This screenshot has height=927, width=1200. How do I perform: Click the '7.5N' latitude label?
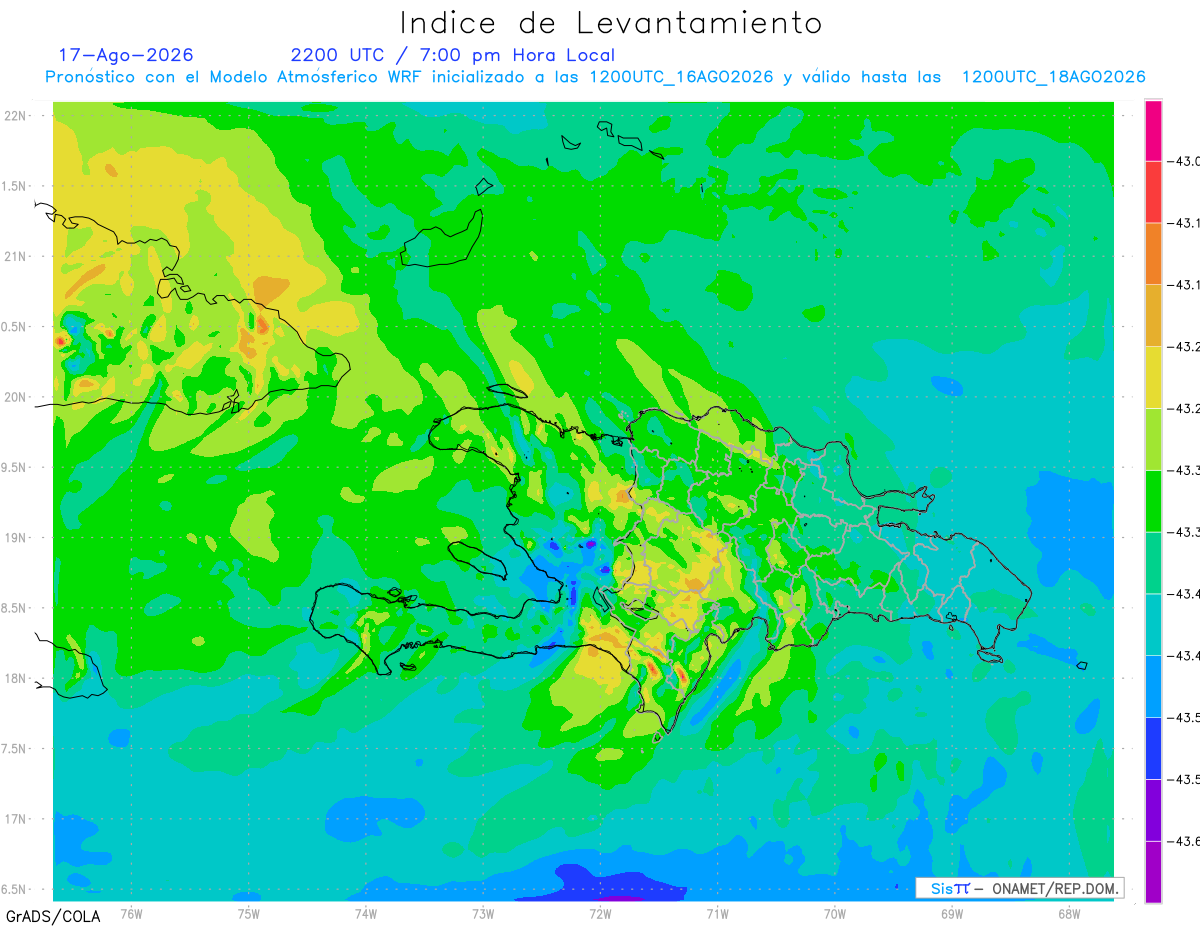14,748
